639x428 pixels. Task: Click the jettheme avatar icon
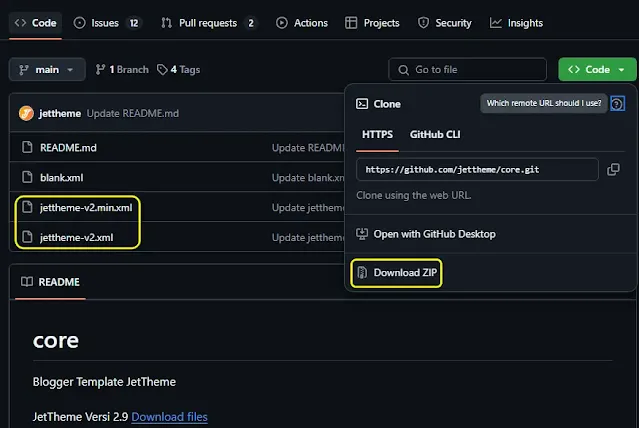point(26,113)
